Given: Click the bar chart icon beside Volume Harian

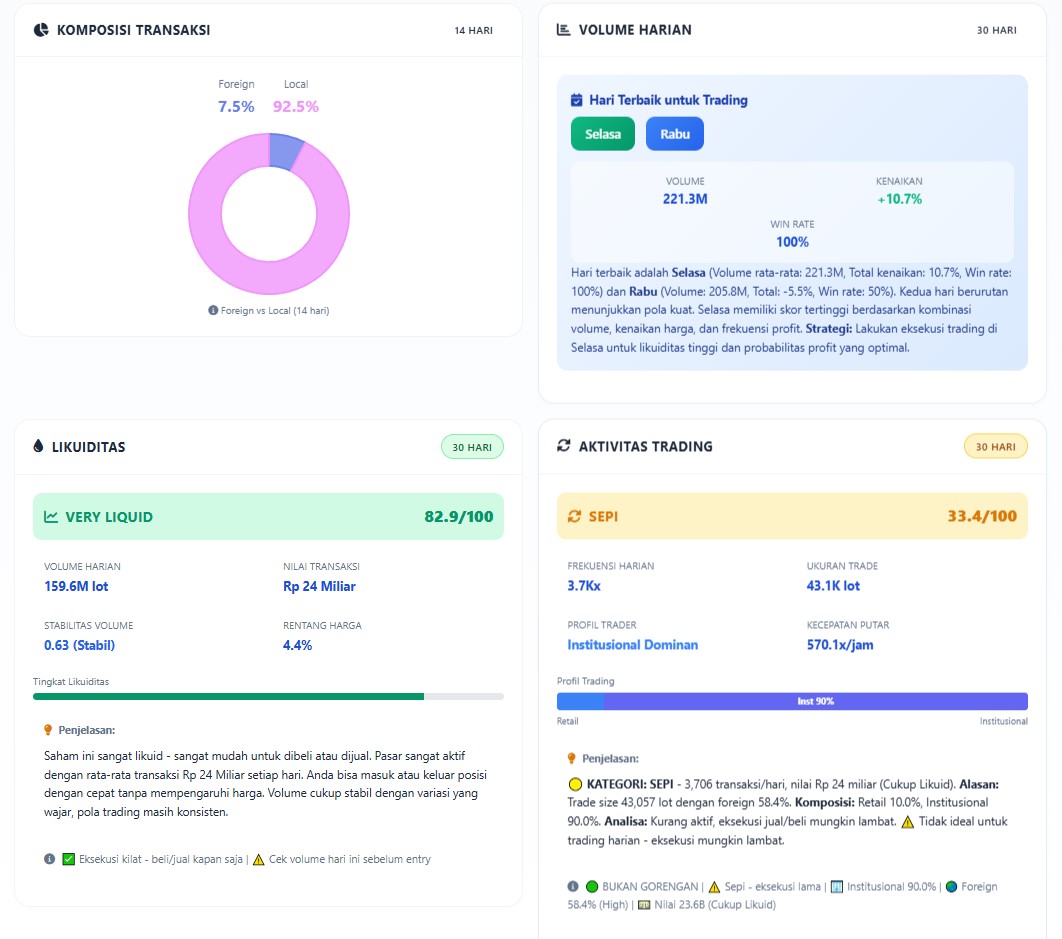Looking at the screenshot, I should tap(564, 30).
